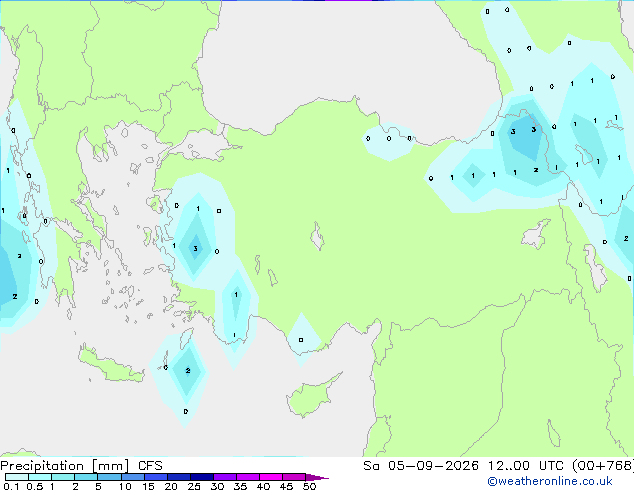The height and width of the screenshot is (490, 634).
Task: Click the "0.1" legend label
Action: [11, 486]
